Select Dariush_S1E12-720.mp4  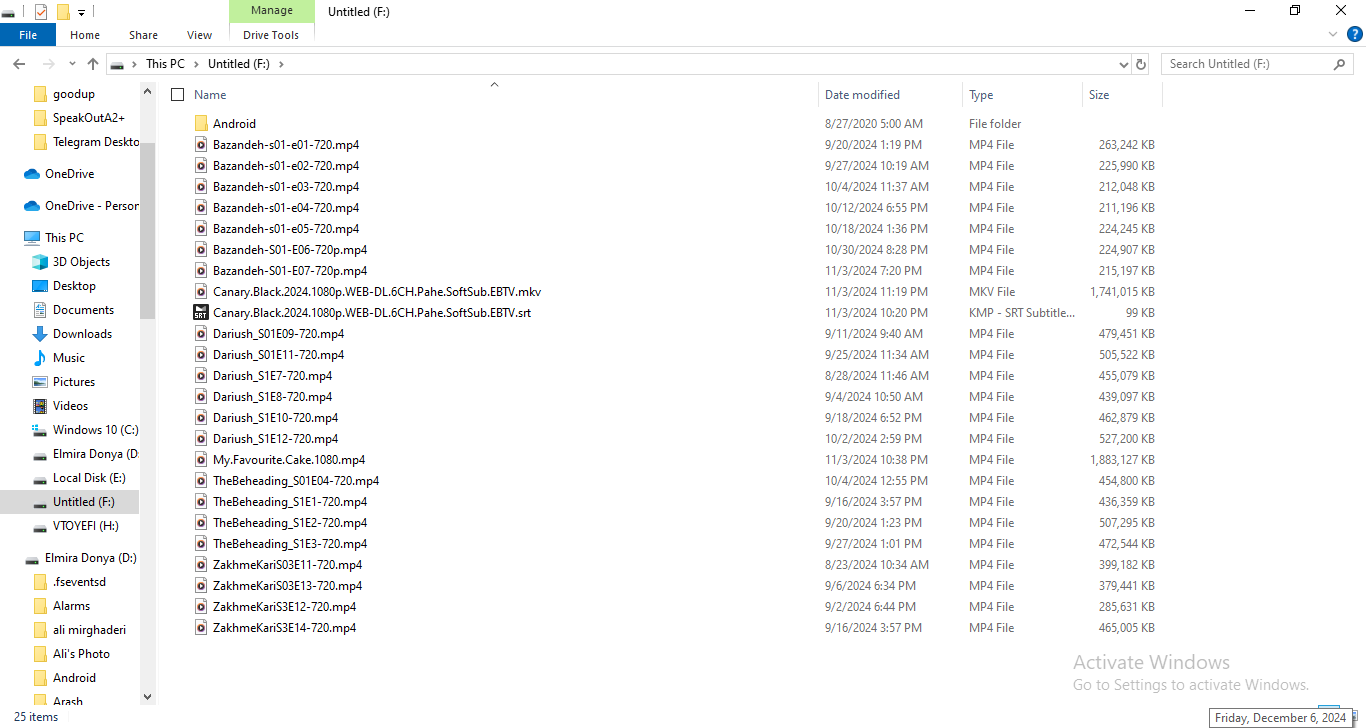pos(275,439)
